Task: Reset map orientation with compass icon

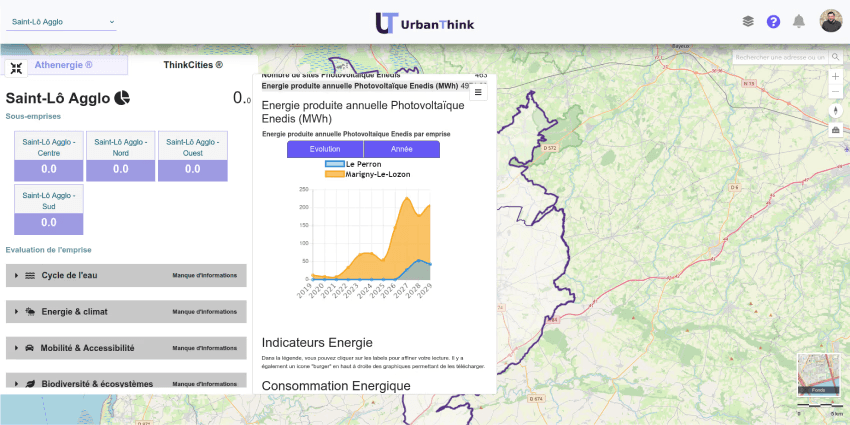Action: [835, 111]
